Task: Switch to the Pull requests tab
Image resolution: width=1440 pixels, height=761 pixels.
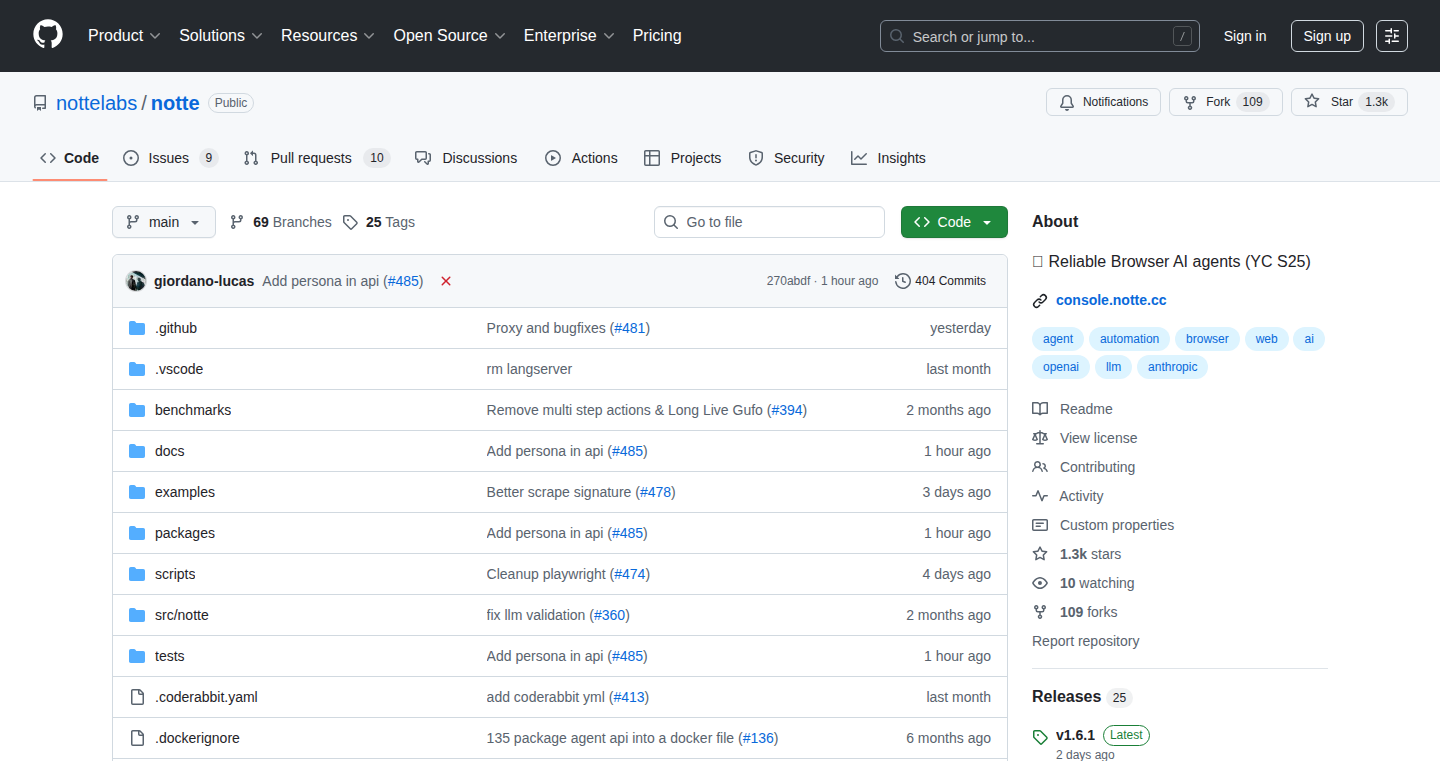Action: tap(316, 158)
